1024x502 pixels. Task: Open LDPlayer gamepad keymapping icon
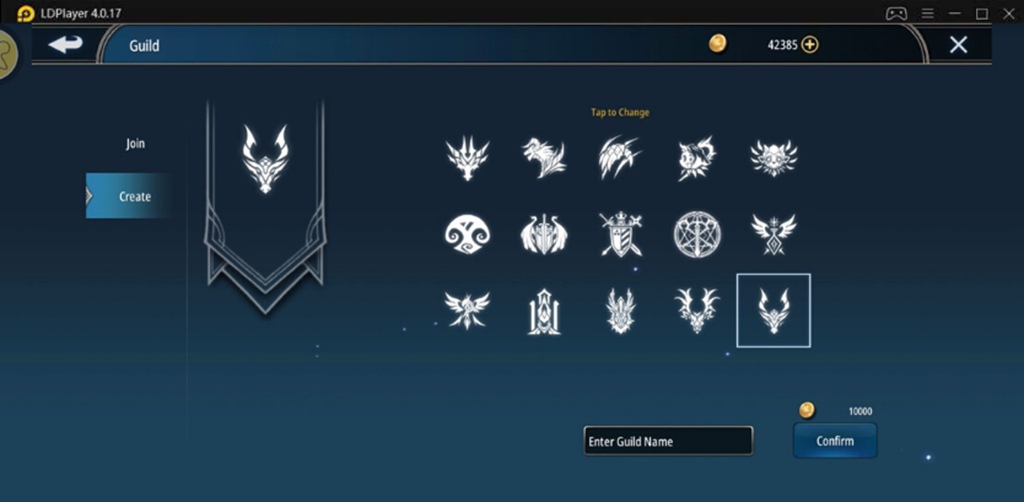(x=895, y=13)
